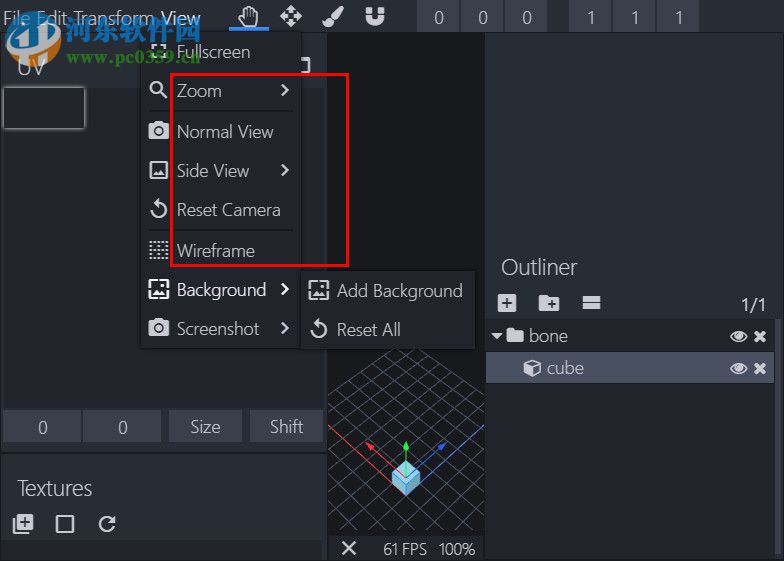Toggle Wireframe display mode
Screen dimensions: 784x561
coord(221,250)
